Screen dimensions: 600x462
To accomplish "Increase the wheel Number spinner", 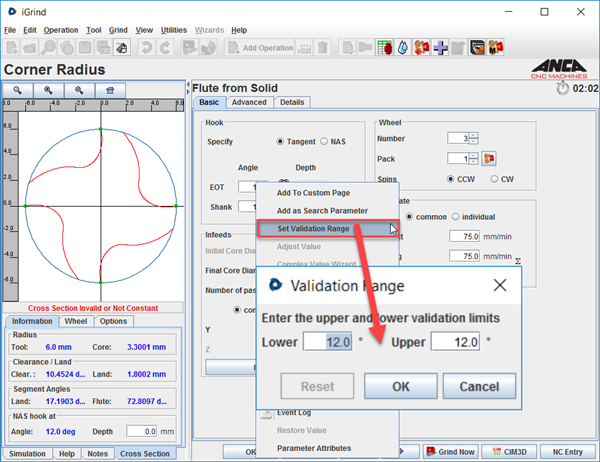I will pyautogui.click(x=473, y=134).
